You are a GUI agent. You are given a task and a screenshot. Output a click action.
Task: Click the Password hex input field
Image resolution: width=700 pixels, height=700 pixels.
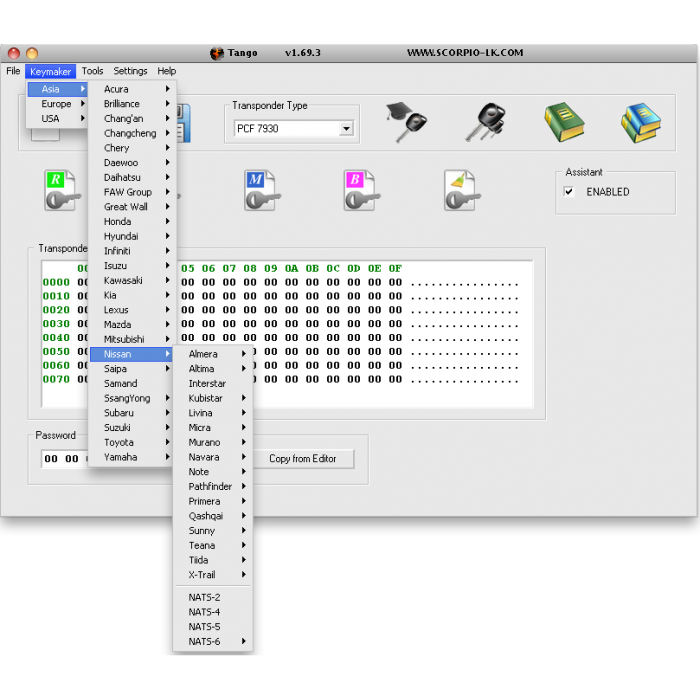tap(65, 458)
